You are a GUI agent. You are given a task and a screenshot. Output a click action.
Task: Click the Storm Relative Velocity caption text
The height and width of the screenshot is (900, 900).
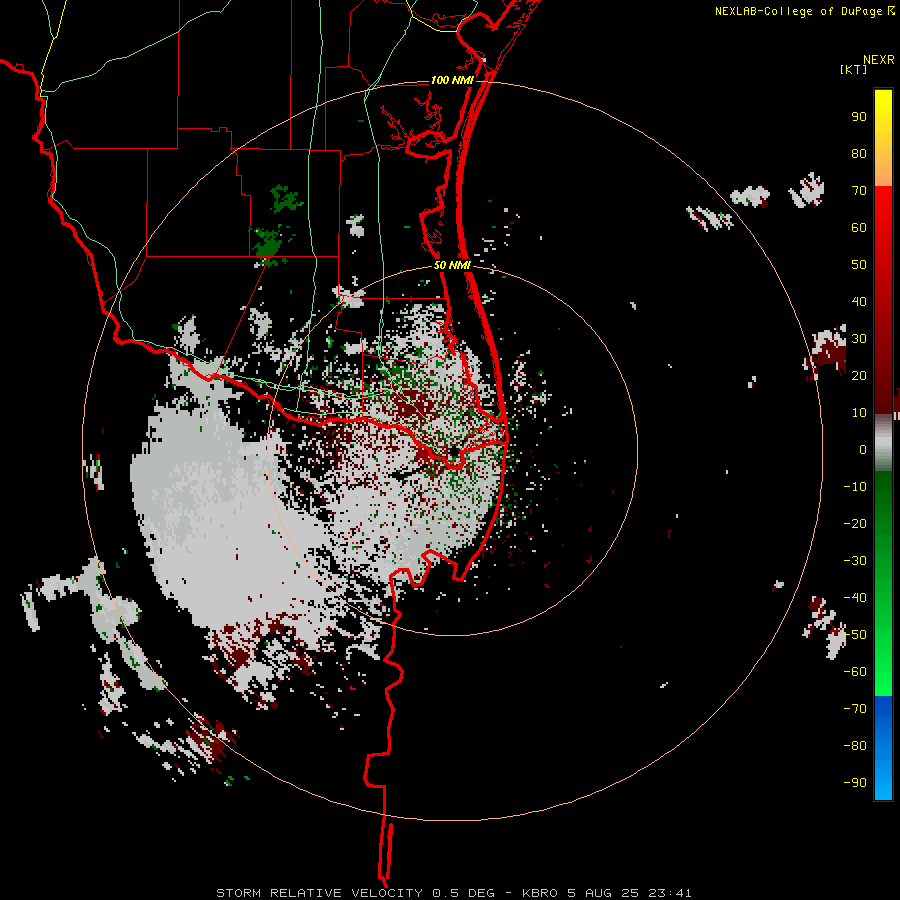click(454, 893)
